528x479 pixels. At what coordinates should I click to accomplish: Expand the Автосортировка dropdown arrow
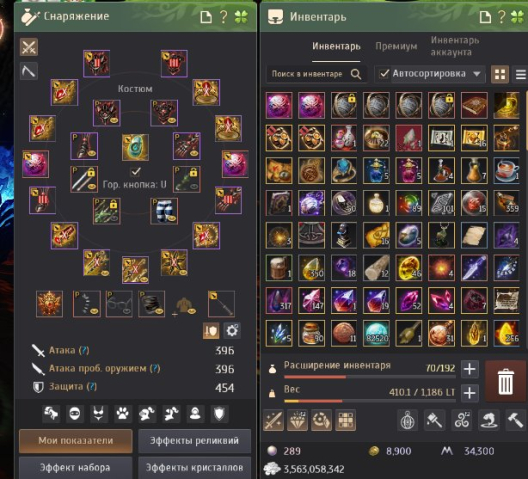(x=476, y=74)
